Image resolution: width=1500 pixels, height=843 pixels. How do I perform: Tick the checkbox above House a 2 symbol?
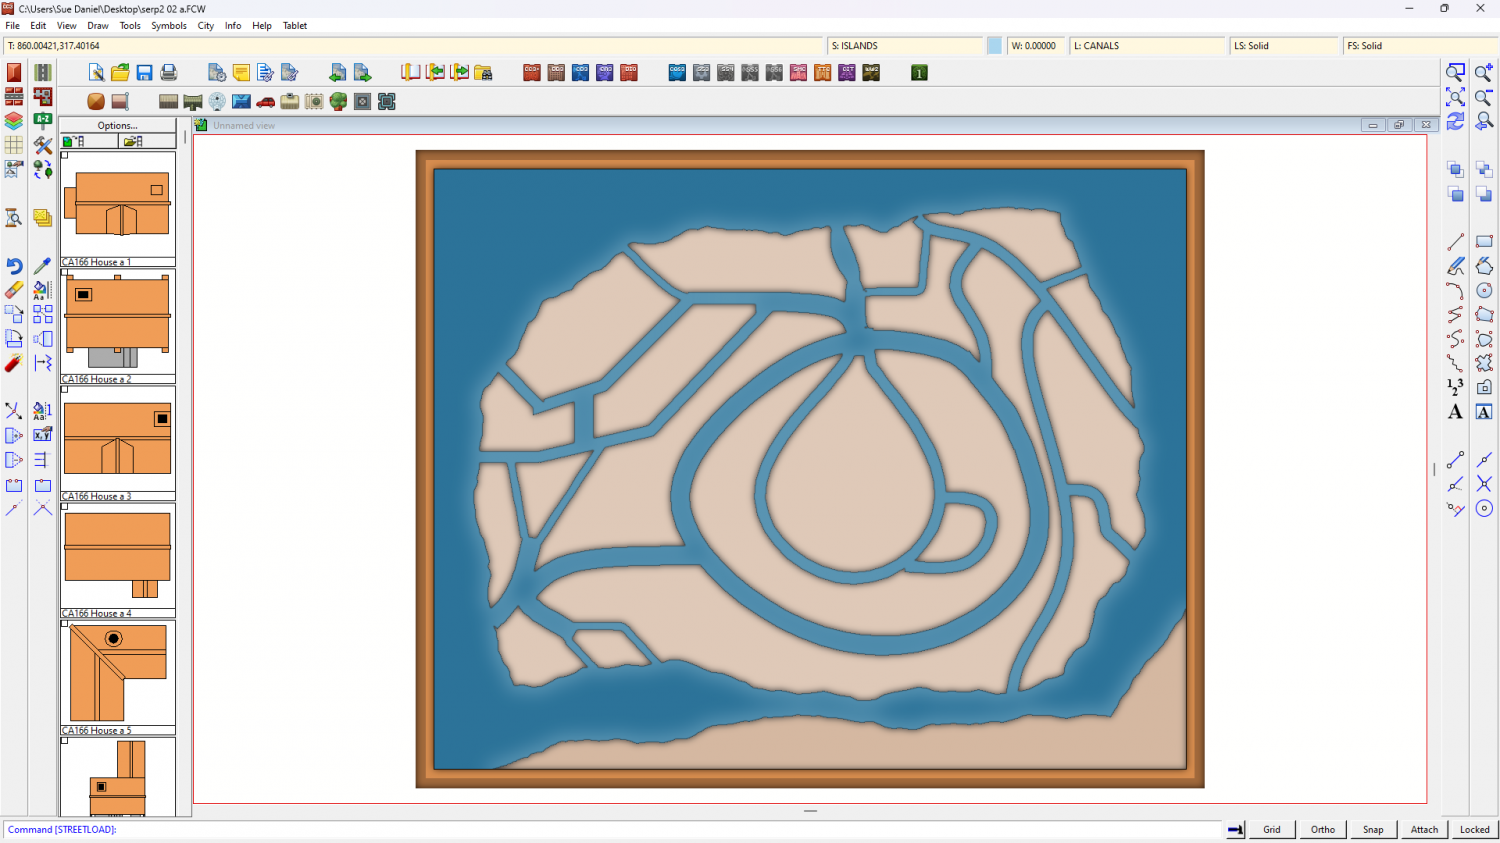65,272
